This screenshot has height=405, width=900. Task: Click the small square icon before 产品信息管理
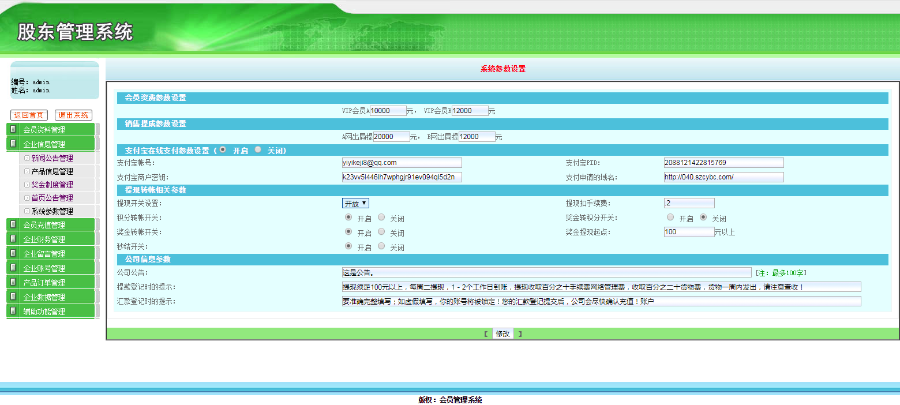[27, 172]
